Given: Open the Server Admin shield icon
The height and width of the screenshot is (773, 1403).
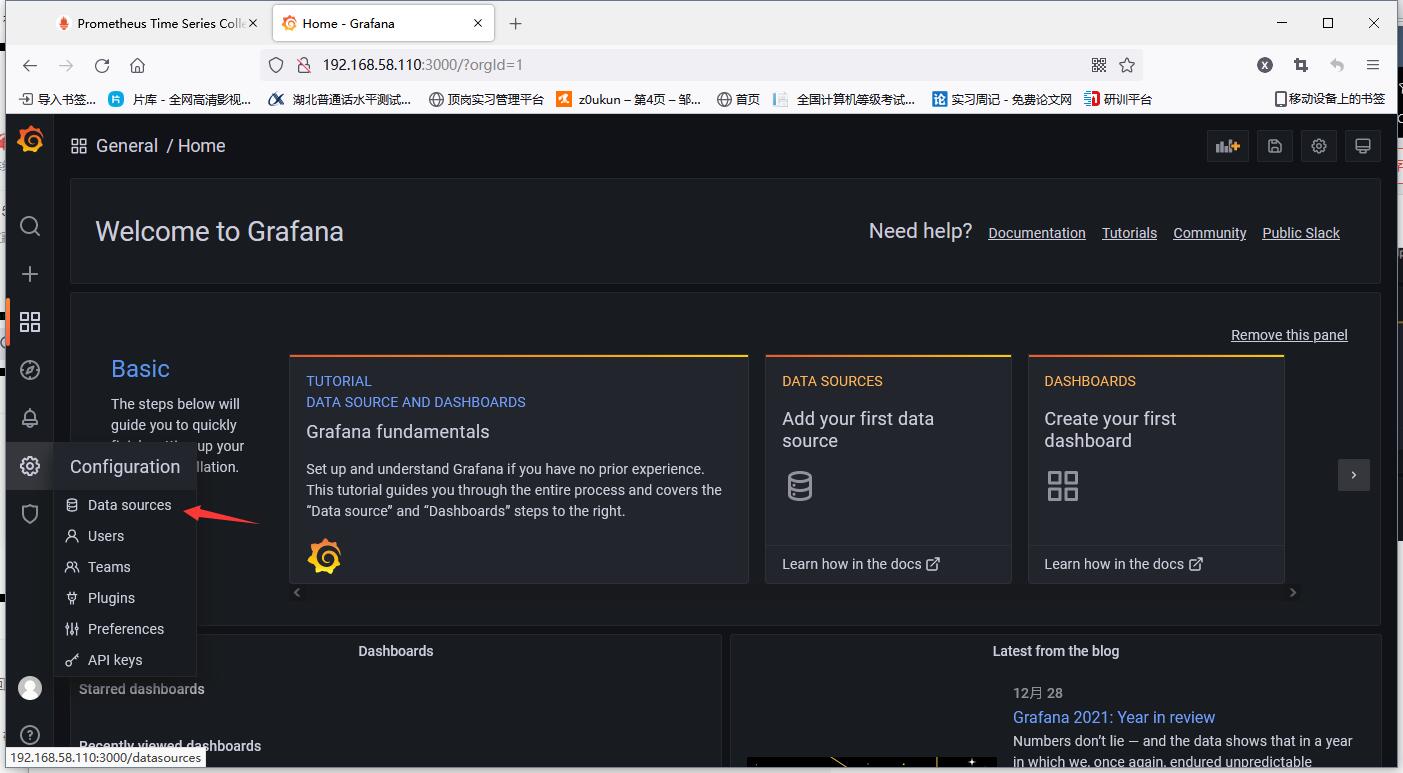Looking at the screenshot, I should [x=30, y=514].
